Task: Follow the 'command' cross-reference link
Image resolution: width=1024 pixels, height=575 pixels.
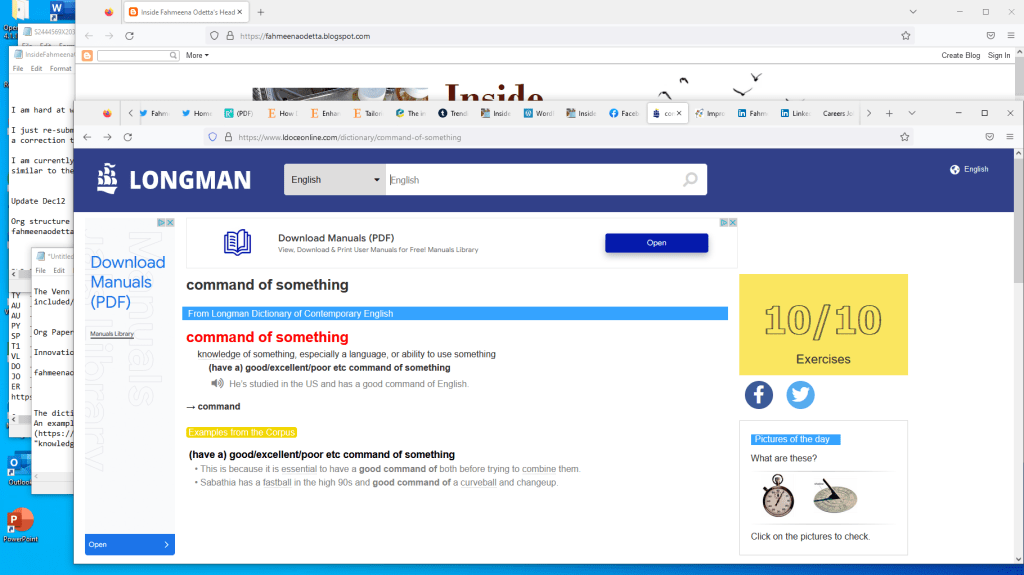Action: 219,406
